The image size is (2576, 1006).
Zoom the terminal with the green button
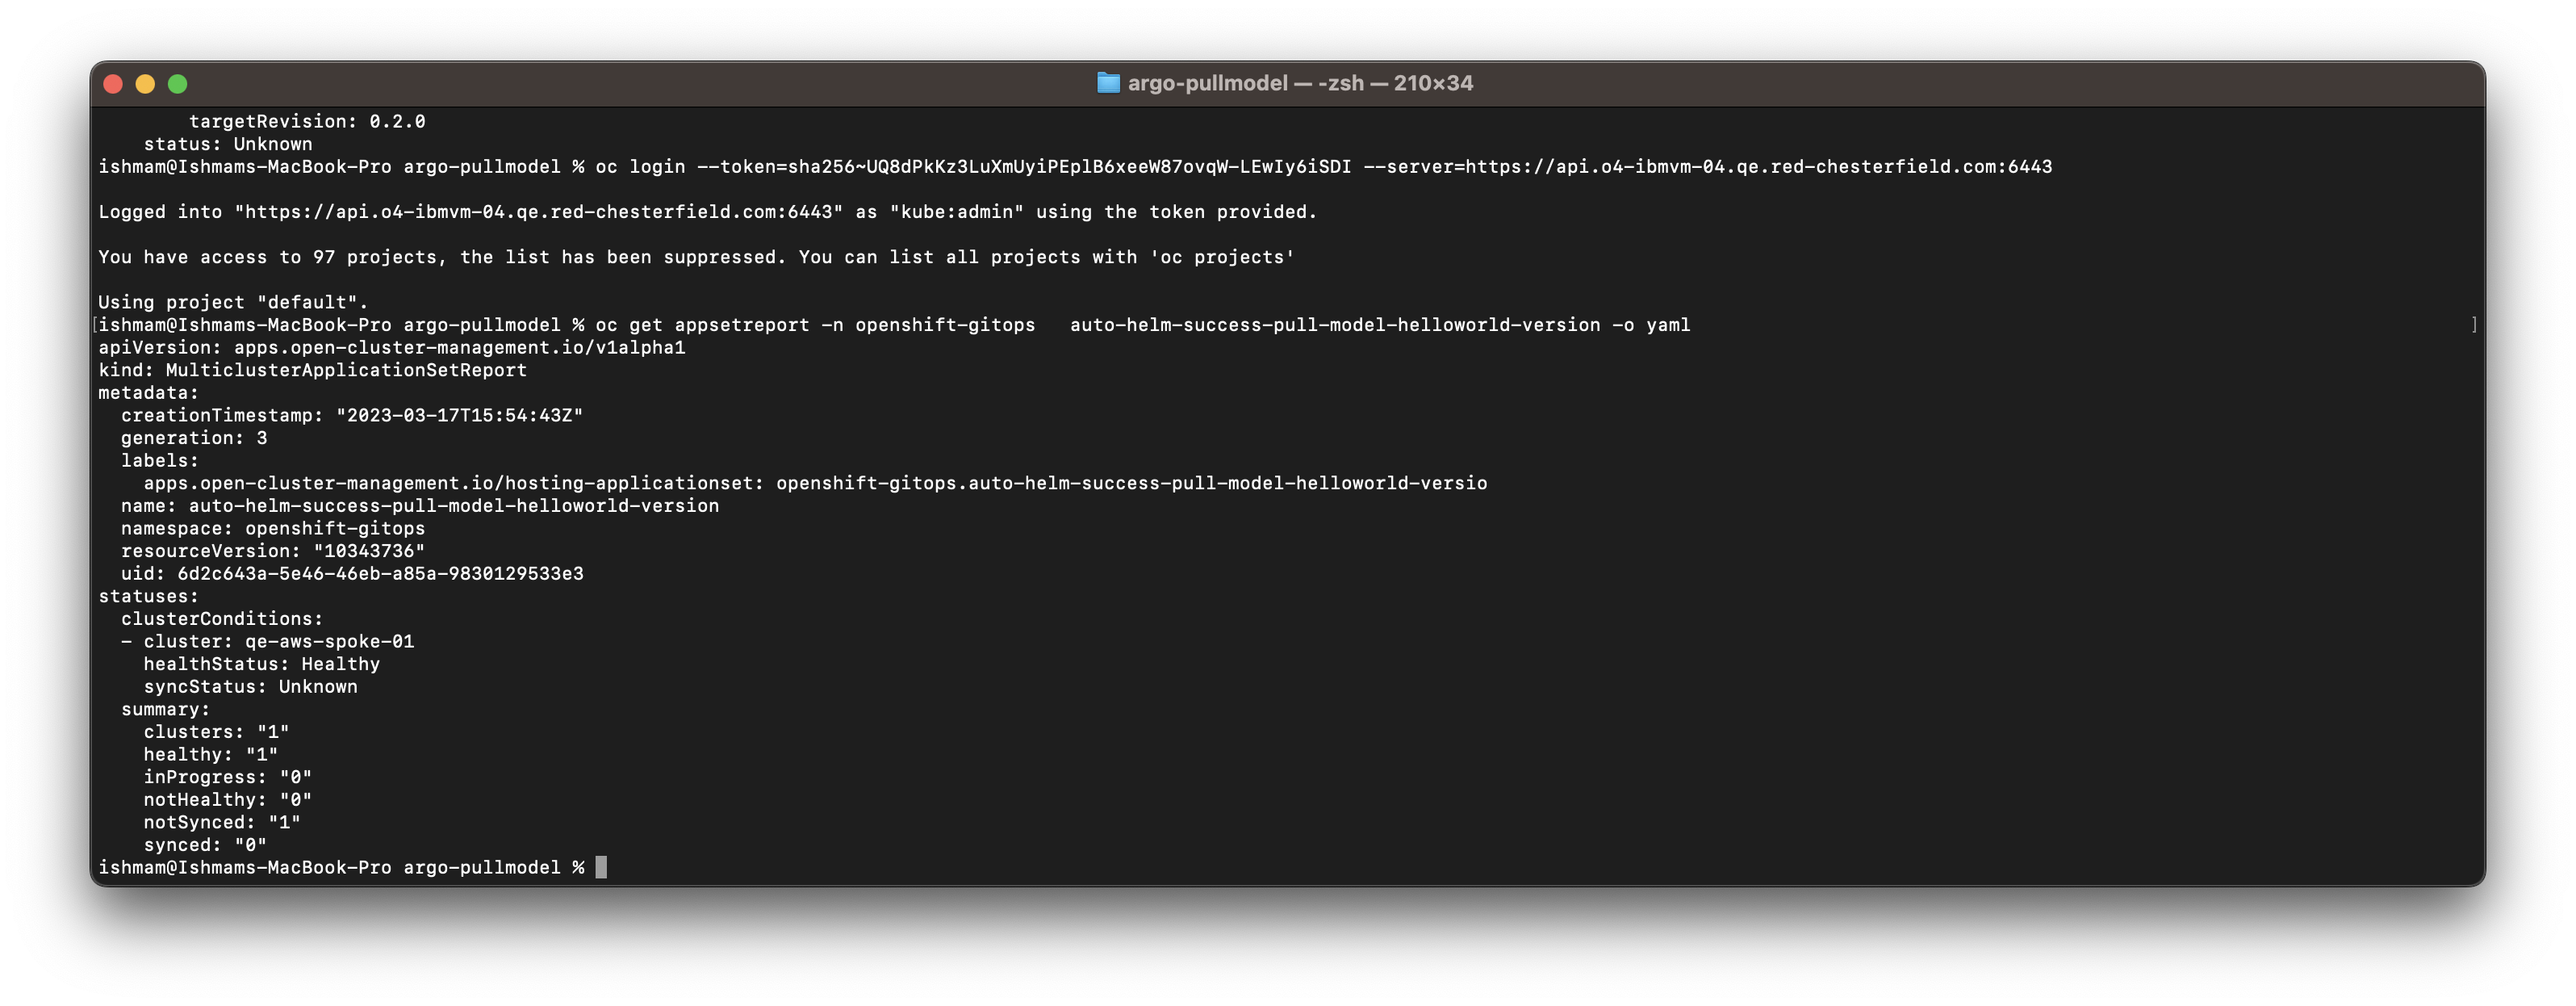(x=178, y=84)
